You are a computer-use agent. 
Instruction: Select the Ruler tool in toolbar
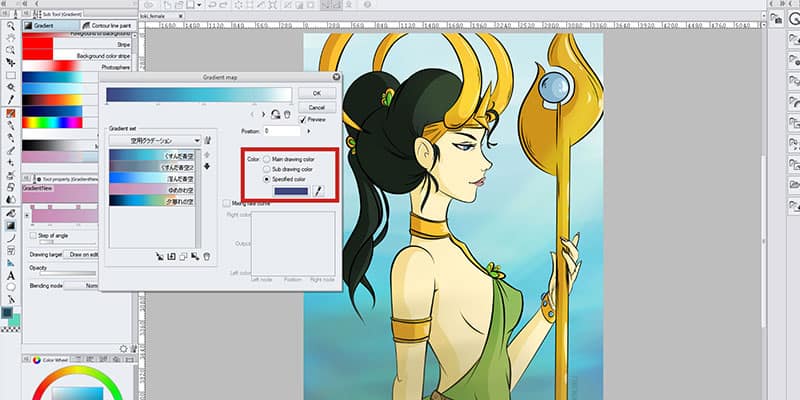click(x=10, y=263)
